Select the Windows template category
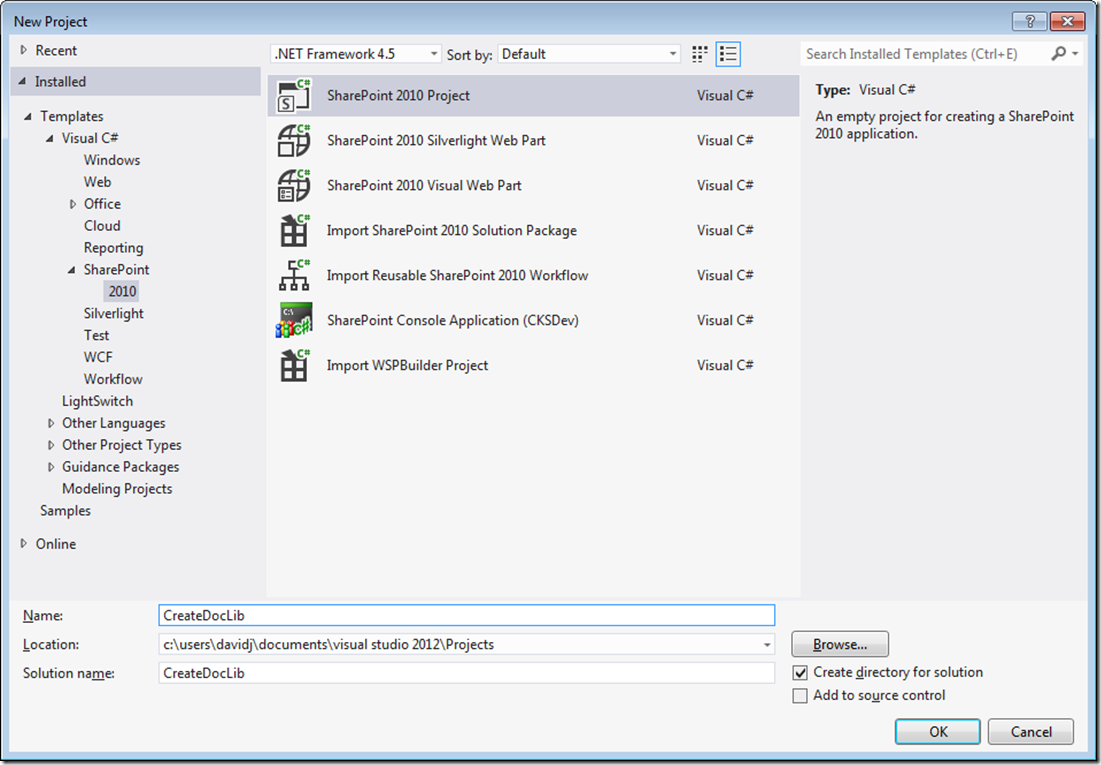This screenshot has height=765, width=1101. (x=112, y=160)
